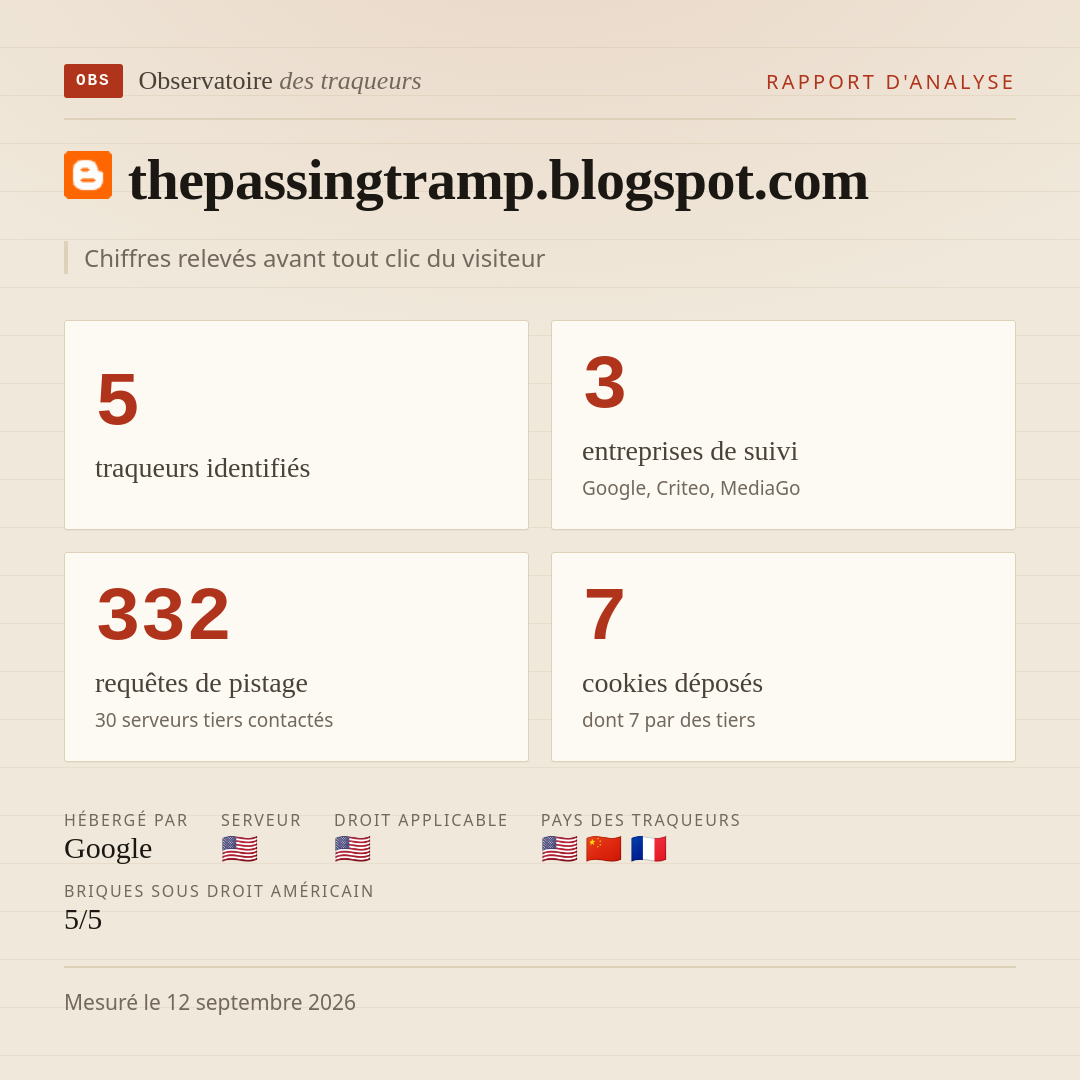Screen dimensions: 1080x1080
Task: Click the US flag under Pays des traqueurs
Action: [559, 849]
